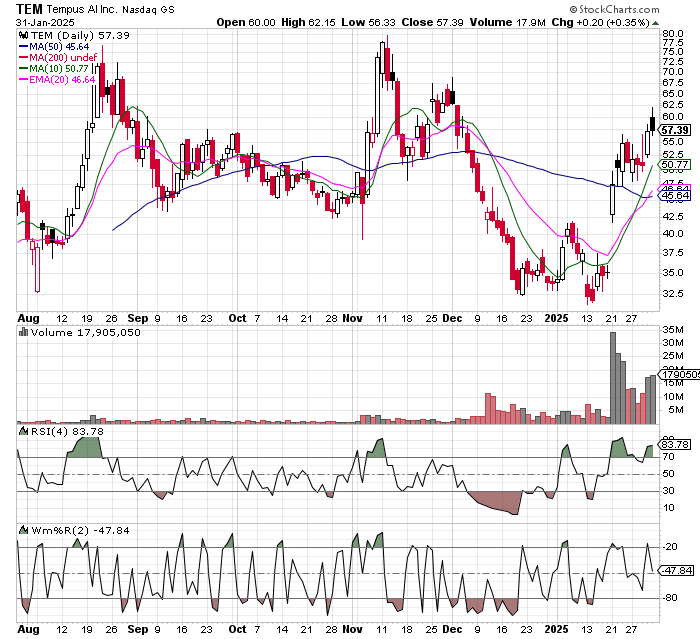
Task: Click the green up arrow after Chg +0.35%
Action: click(x=655, y=23)
